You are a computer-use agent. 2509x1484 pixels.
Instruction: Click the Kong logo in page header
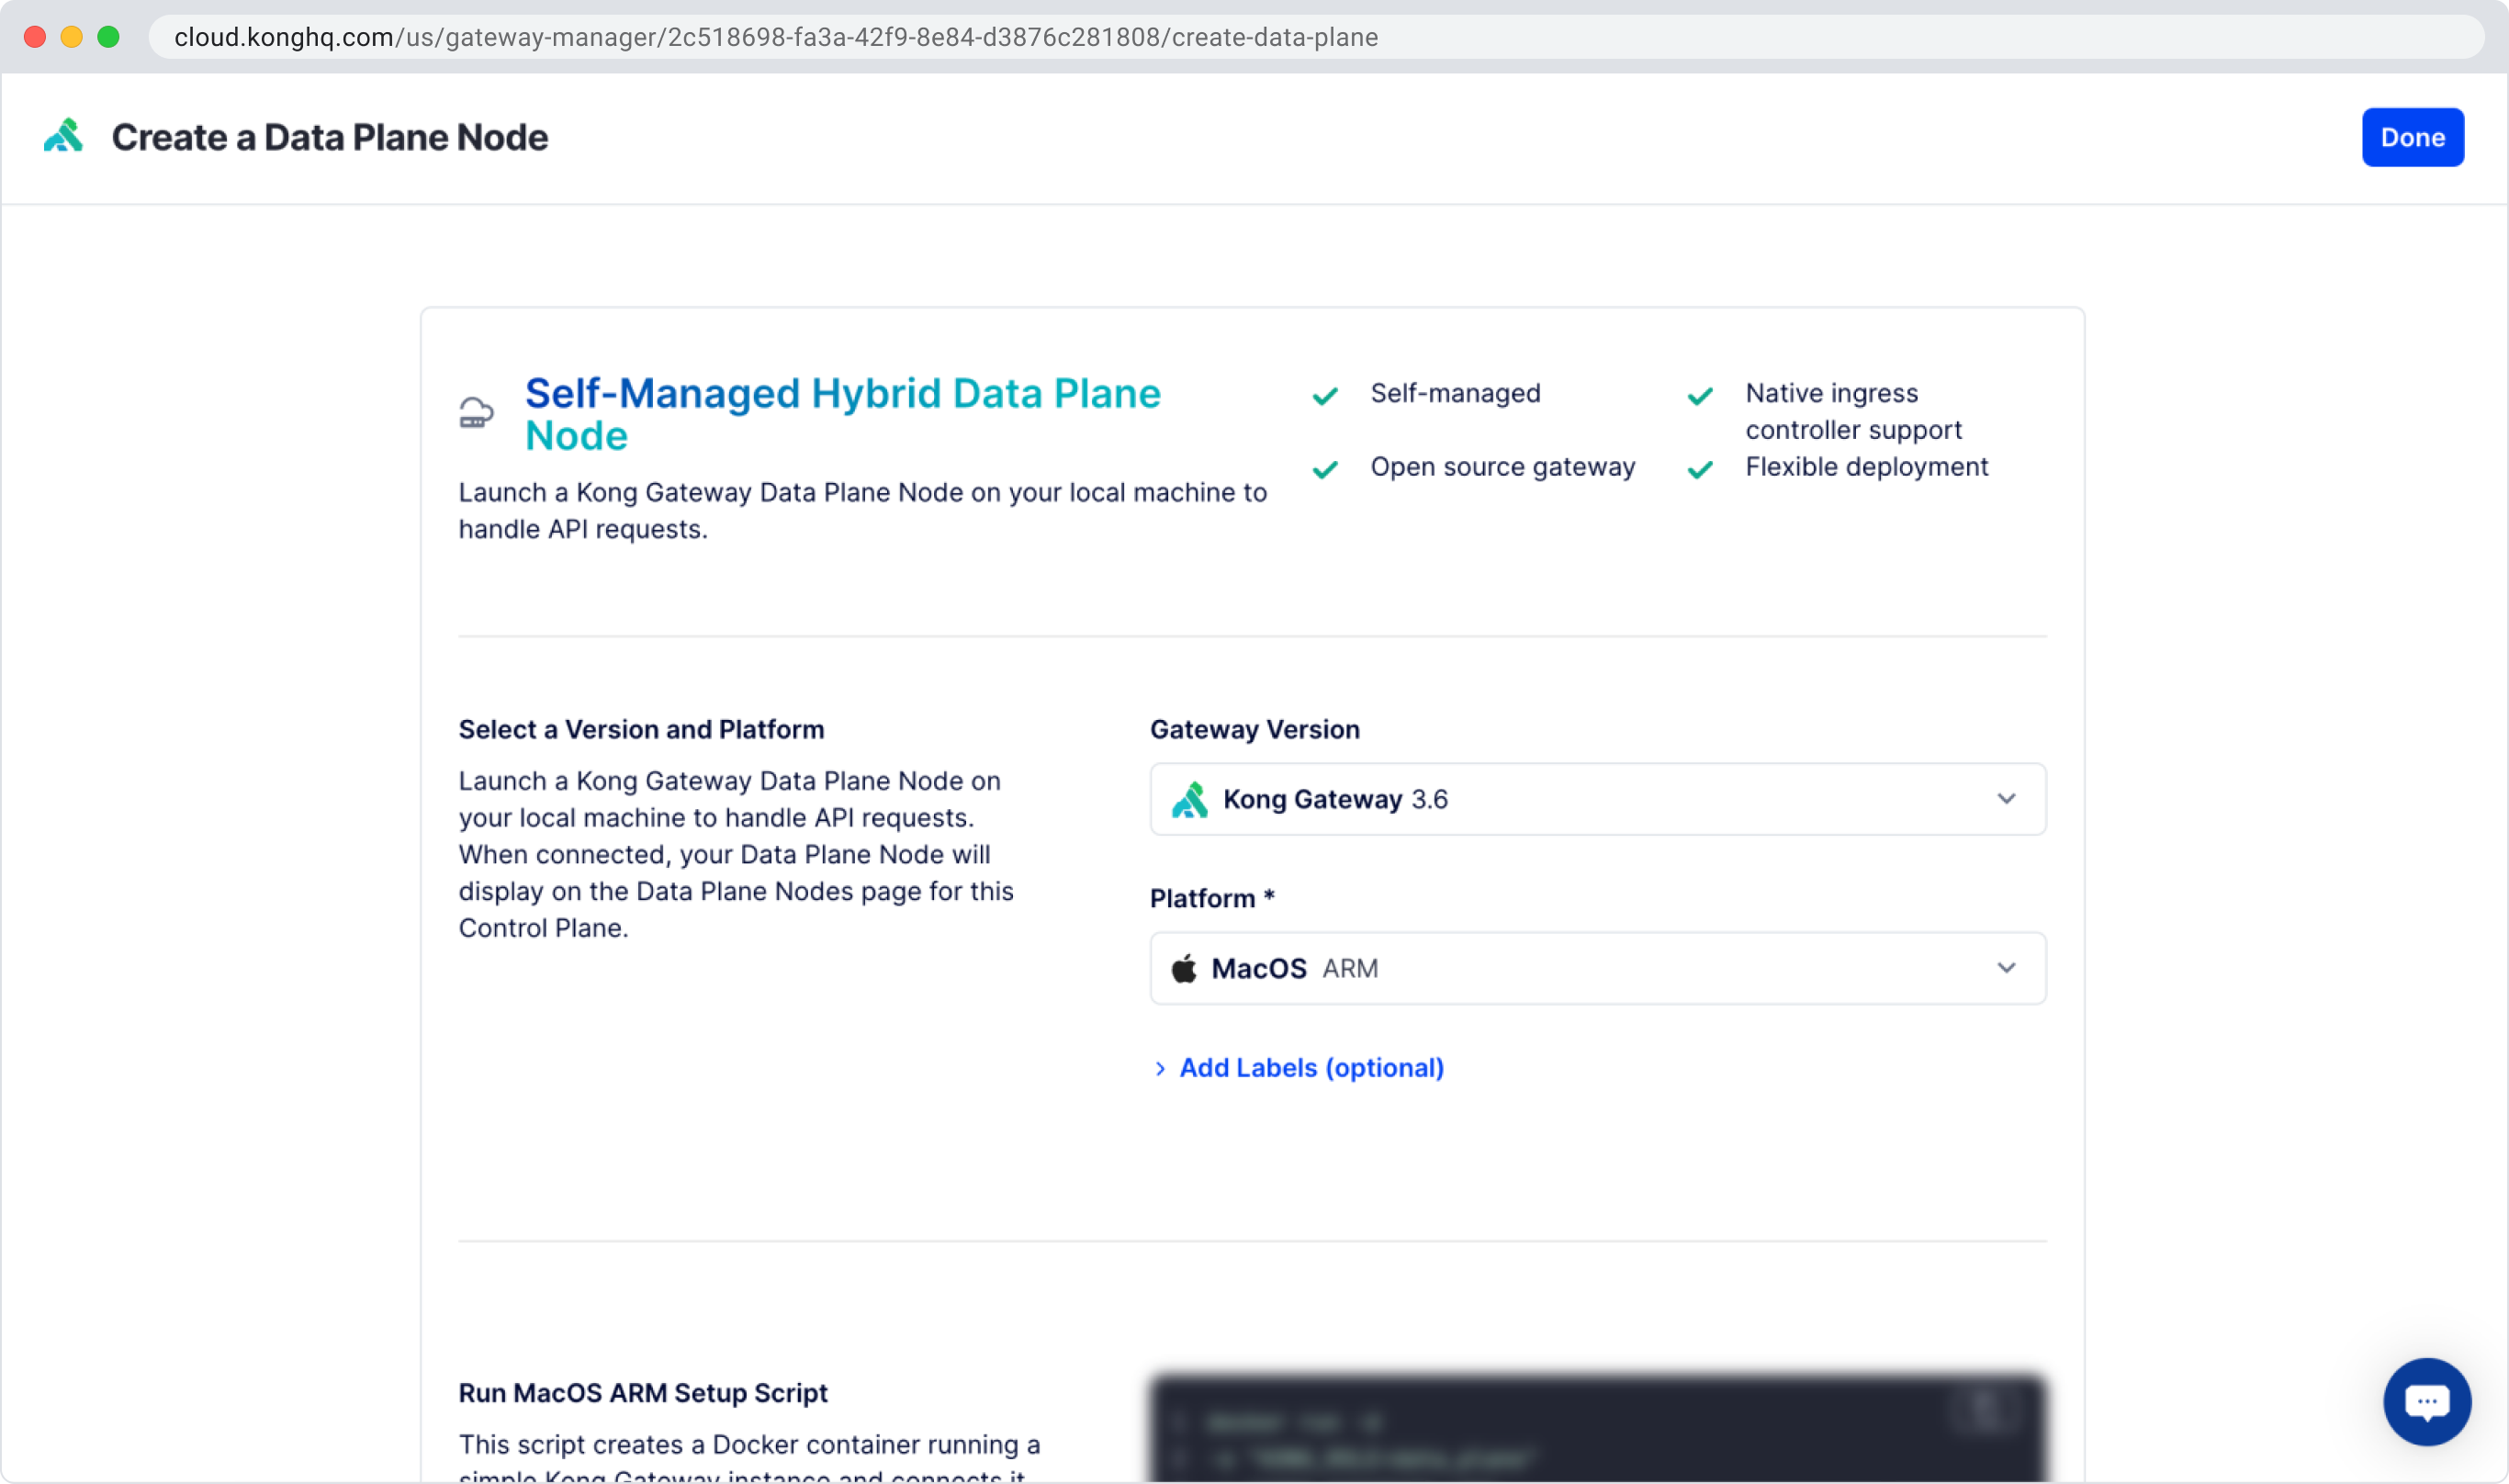(63, 137)
